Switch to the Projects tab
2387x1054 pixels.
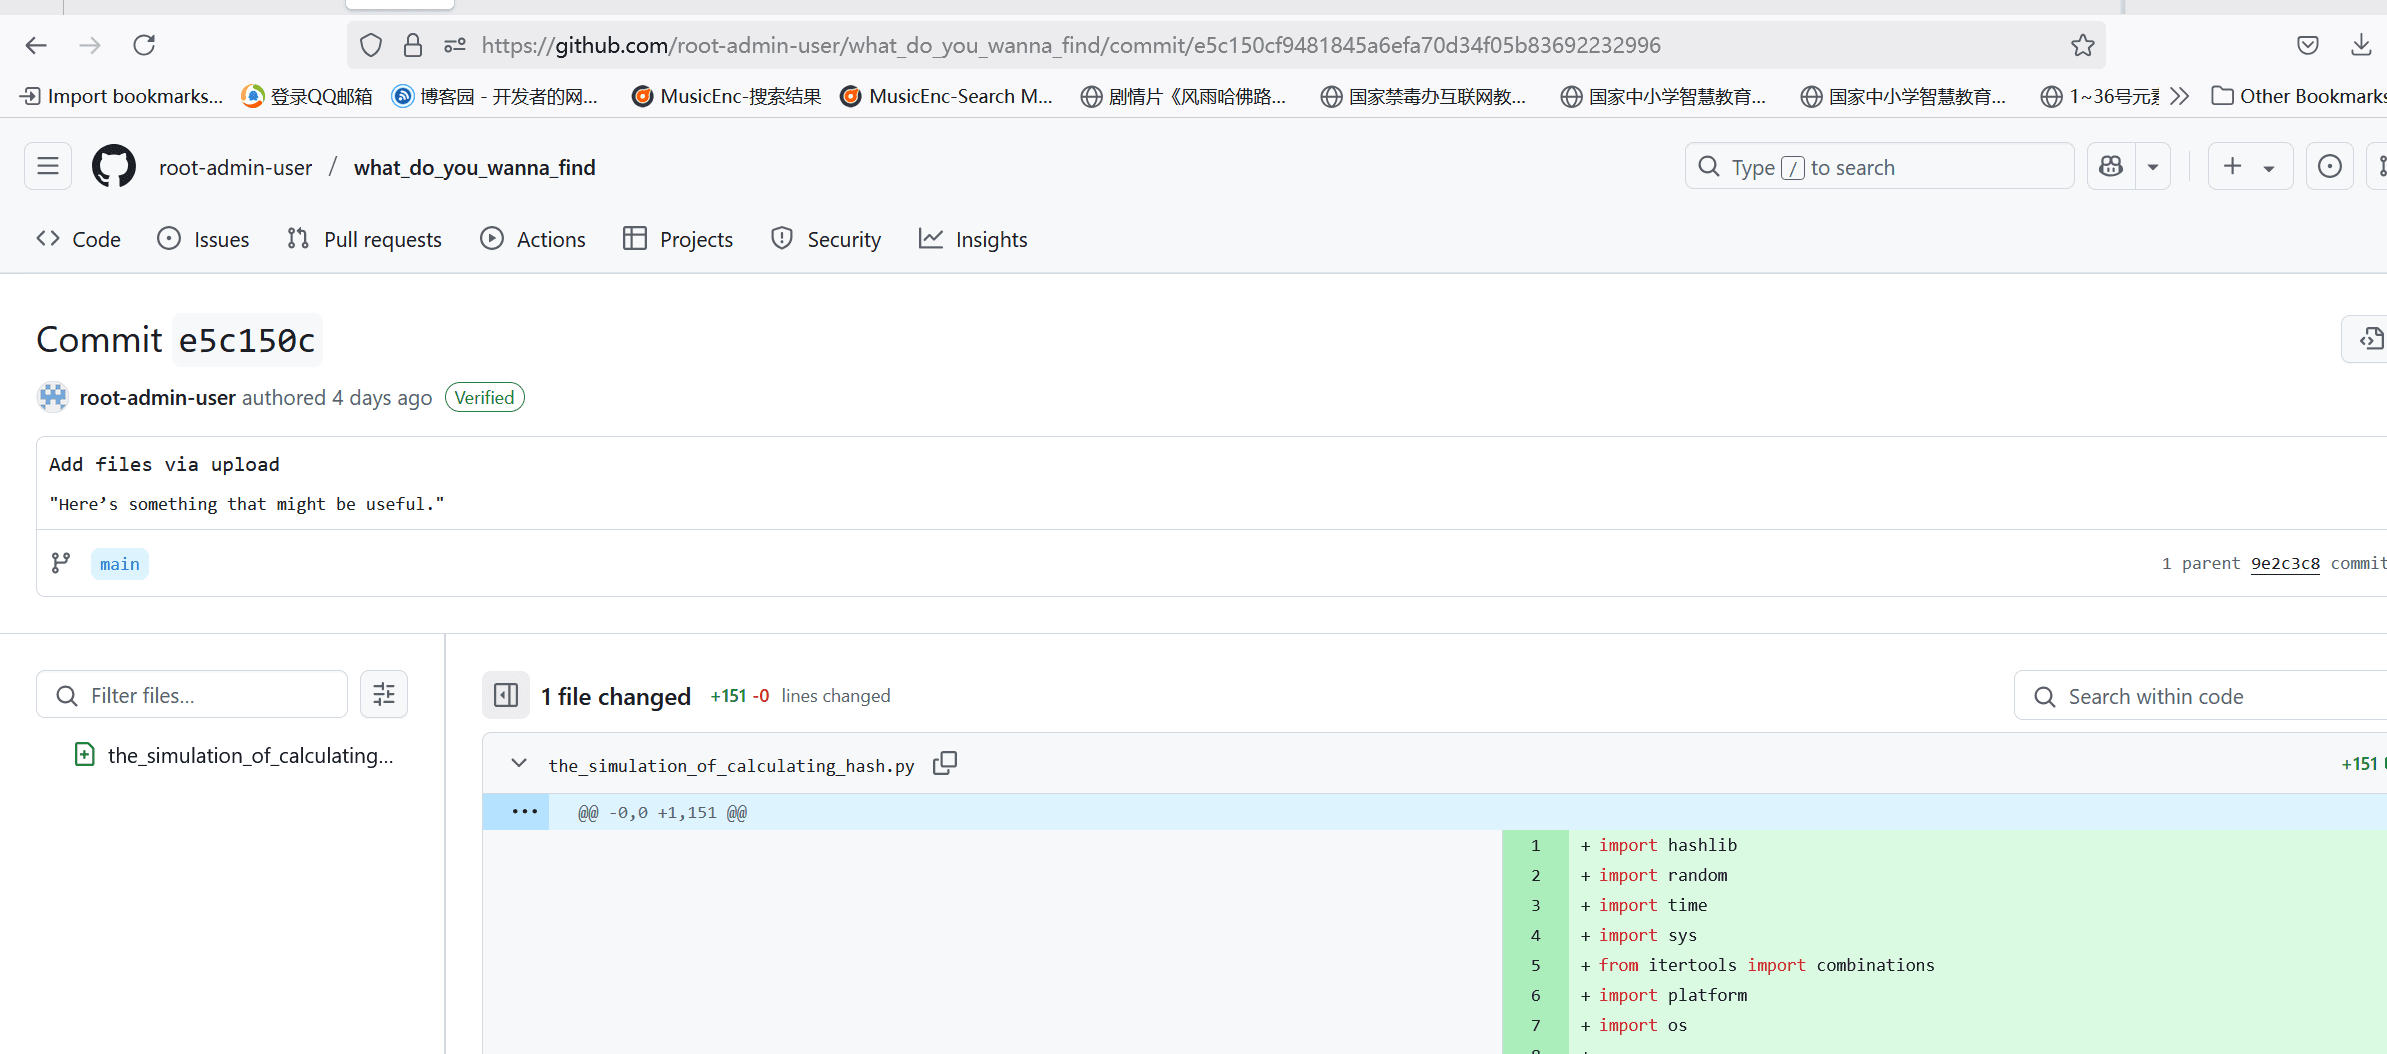point(678,239)
